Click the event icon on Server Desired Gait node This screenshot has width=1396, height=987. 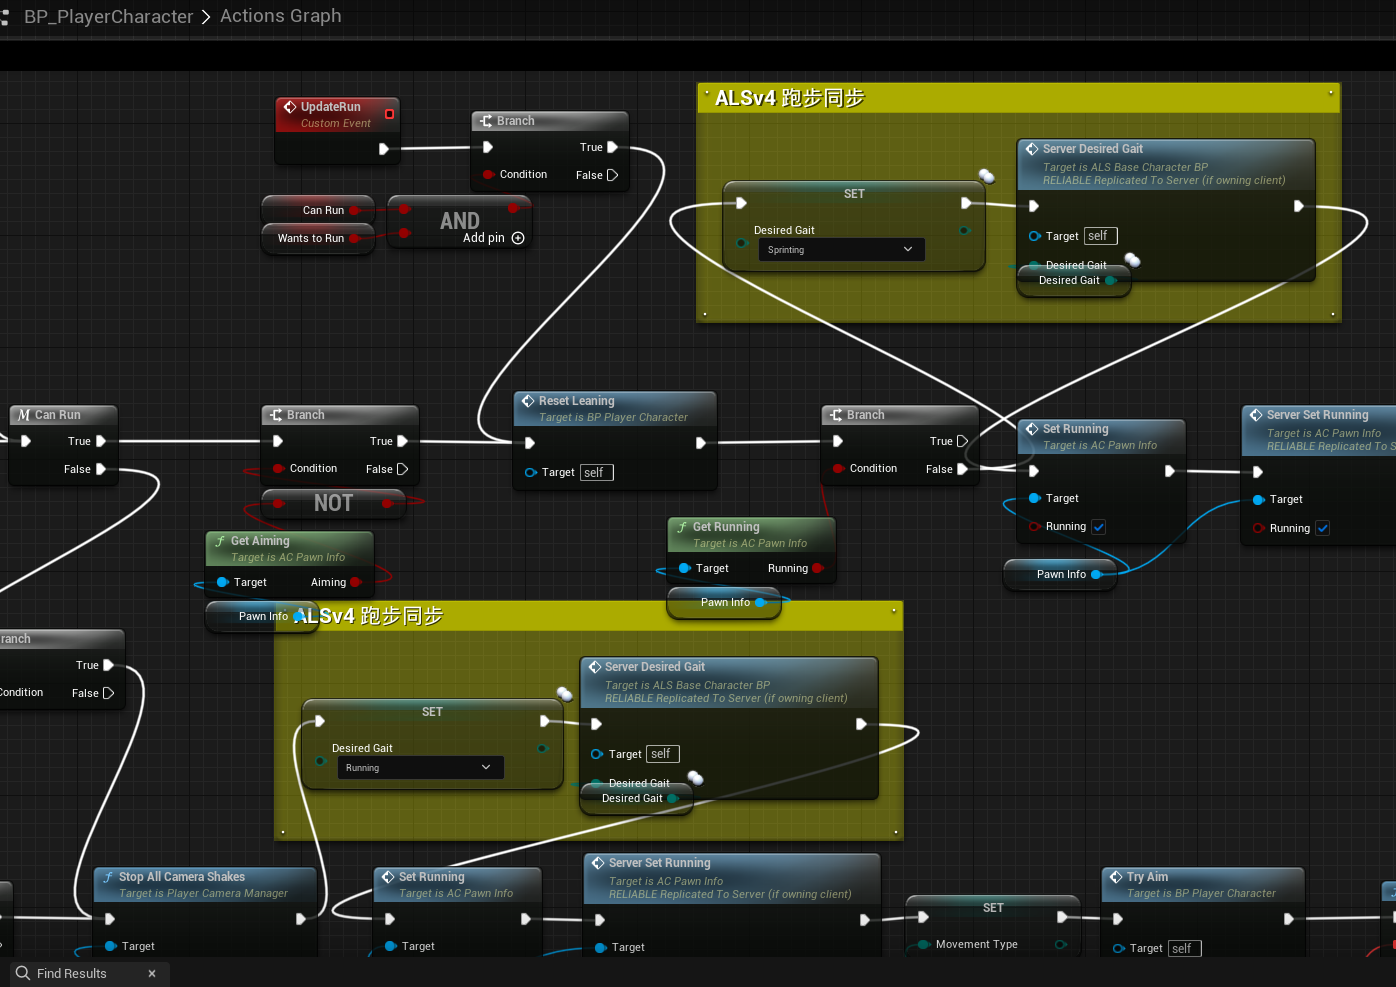pyautogui.click(x=1031, y=148)
